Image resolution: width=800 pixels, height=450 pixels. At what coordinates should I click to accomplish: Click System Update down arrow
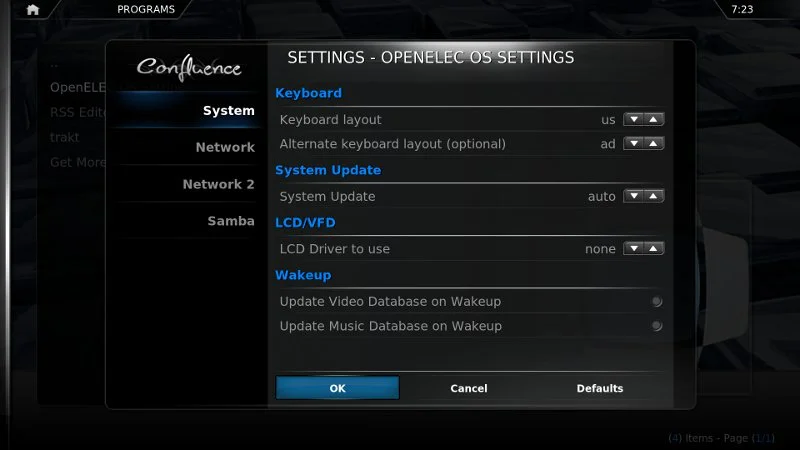click(633, 197)
